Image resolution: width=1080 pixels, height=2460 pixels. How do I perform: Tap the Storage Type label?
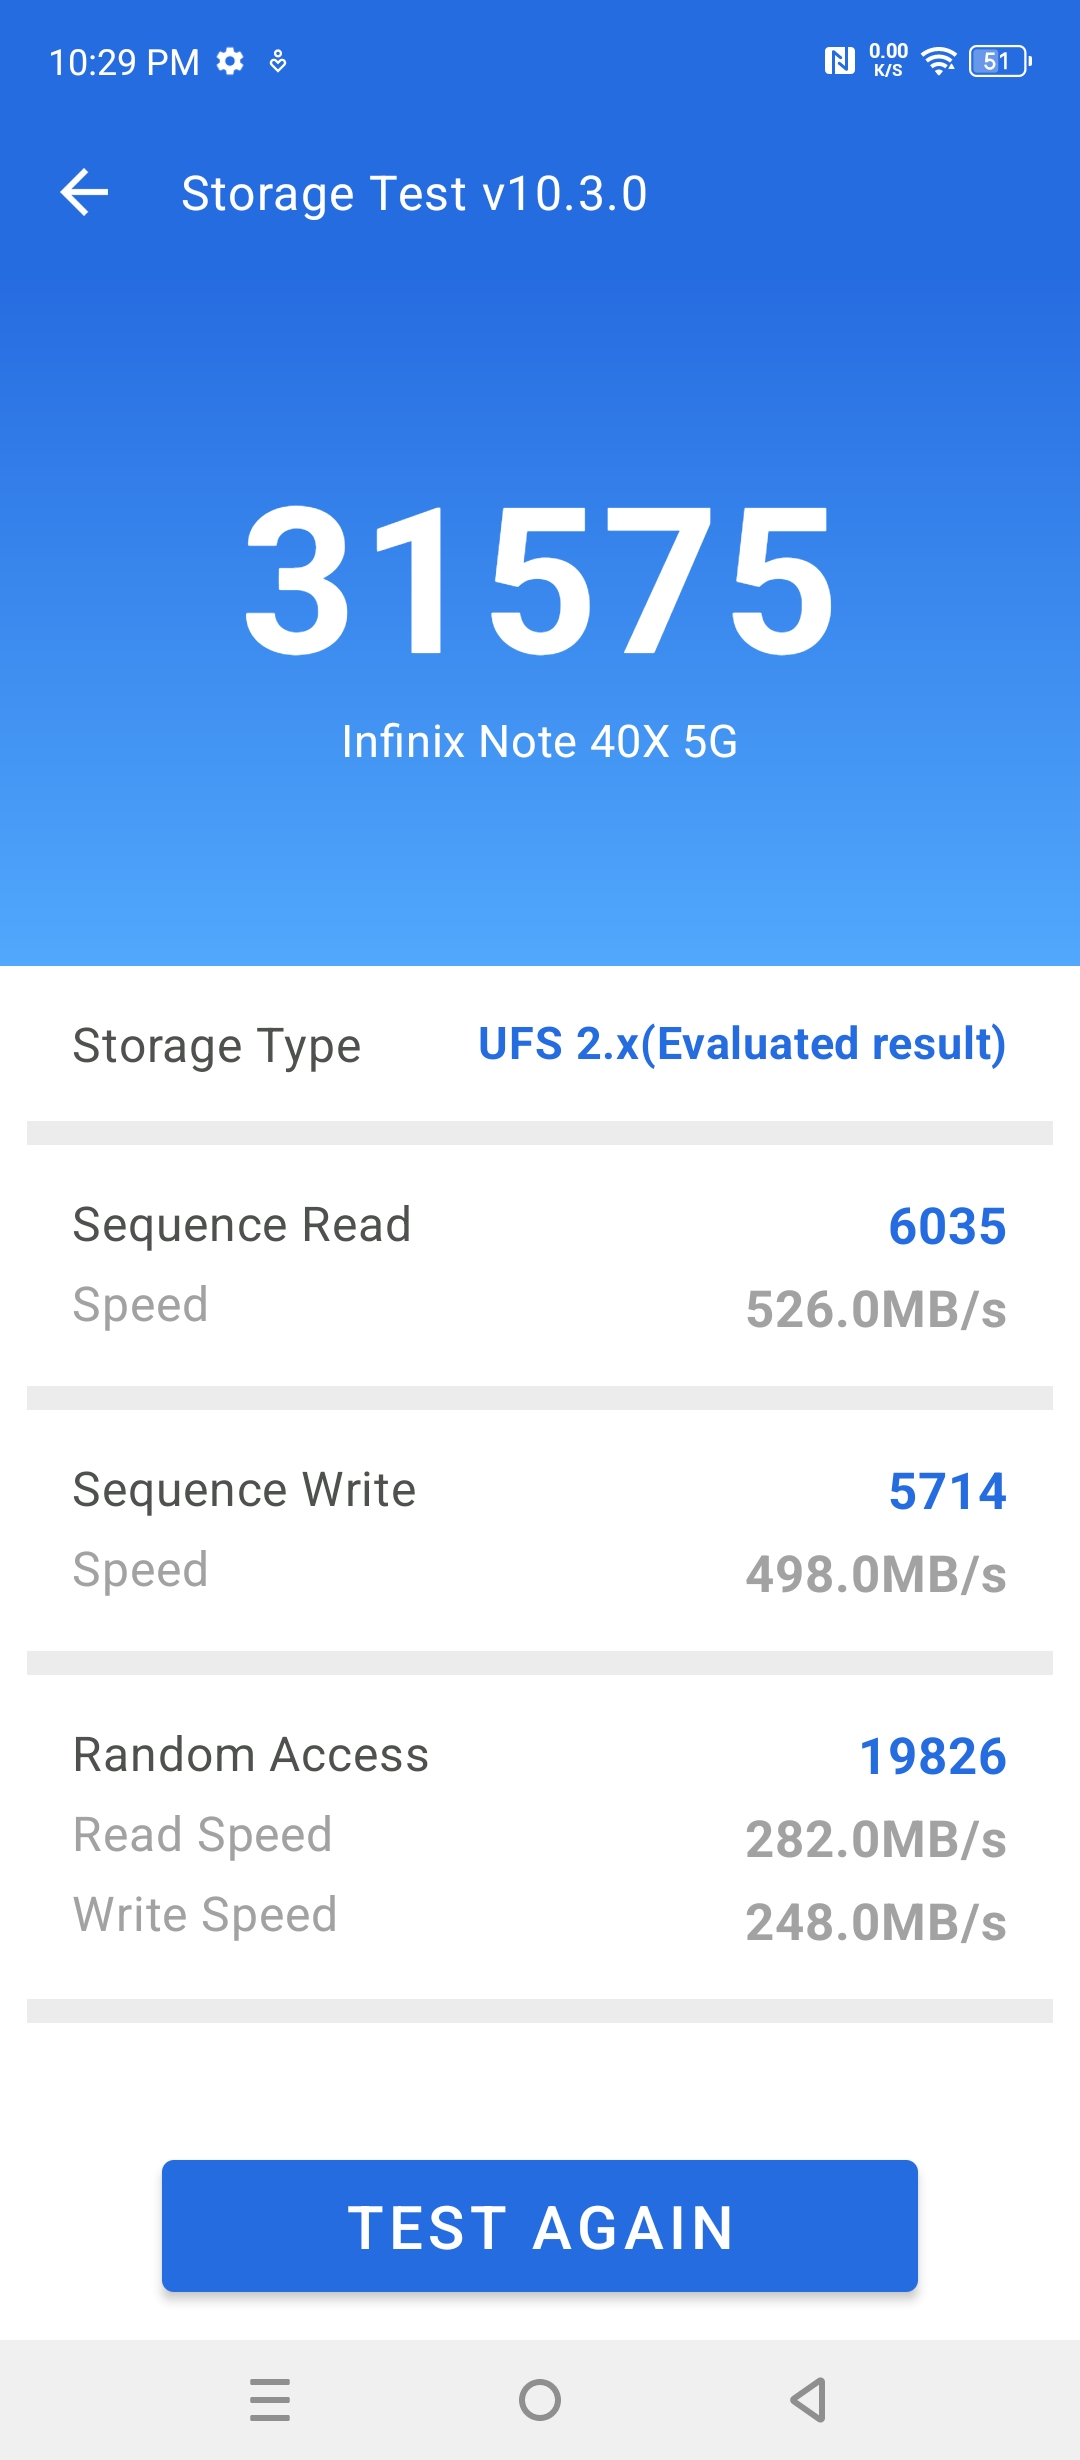click(217, 1046)
